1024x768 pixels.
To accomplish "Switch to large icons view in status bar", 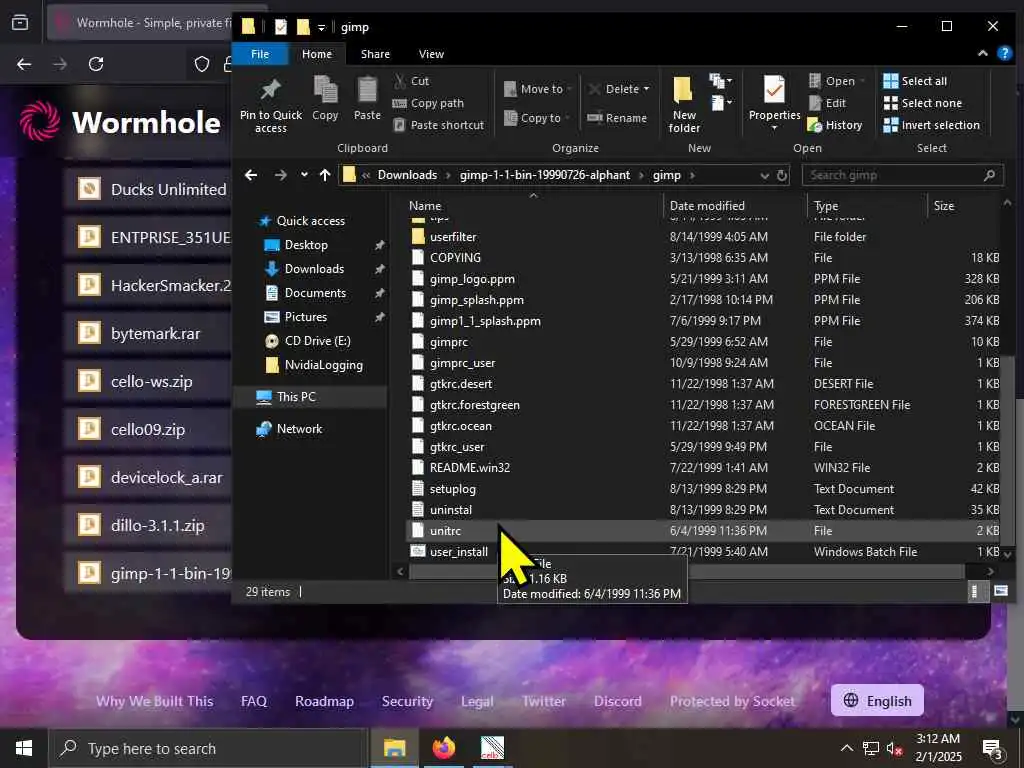I will 1000,591.
